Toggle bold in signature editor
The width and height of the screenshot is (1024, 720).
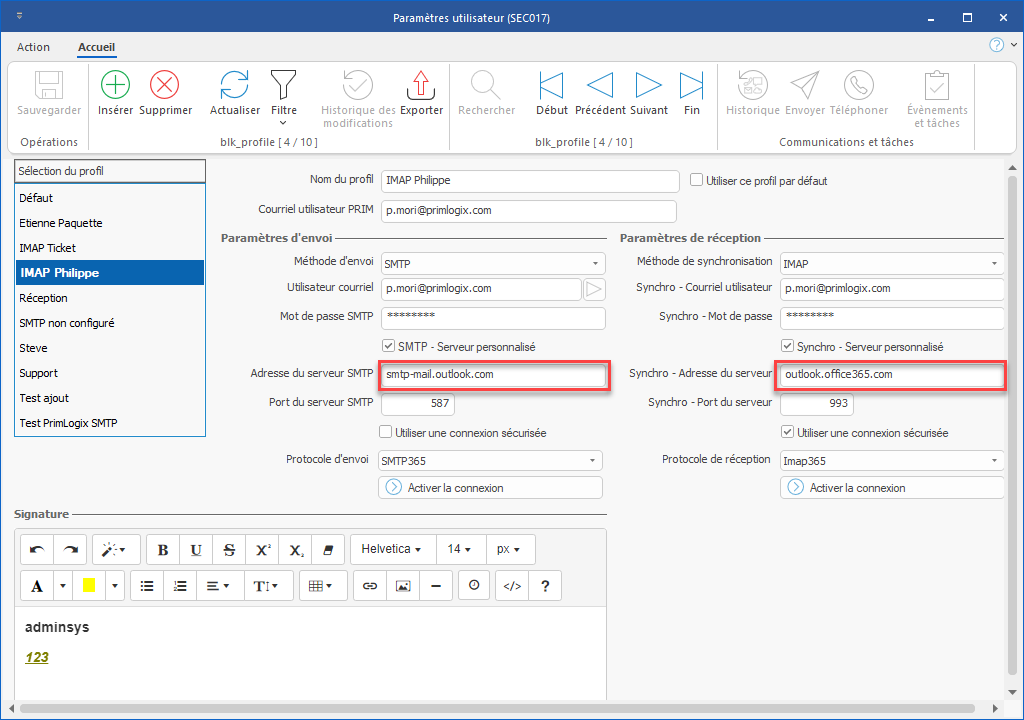coord(163,549)
